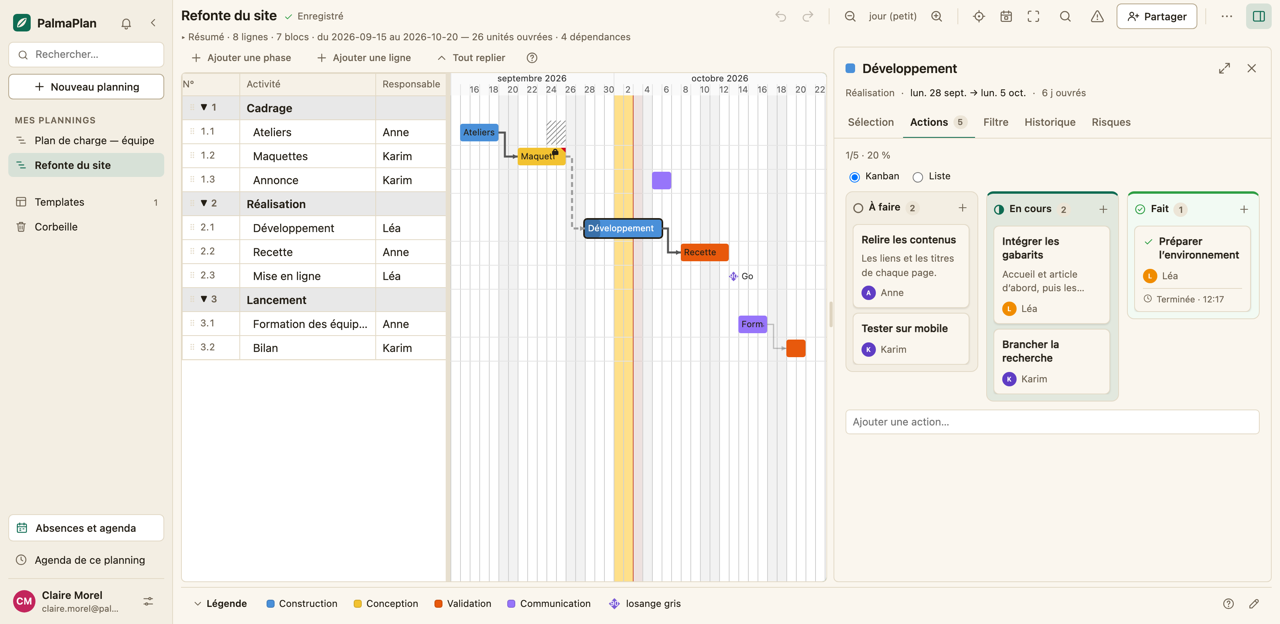1280x624 pixels.
Task: Open Agenda de ce planning
Action: (86, 560)
